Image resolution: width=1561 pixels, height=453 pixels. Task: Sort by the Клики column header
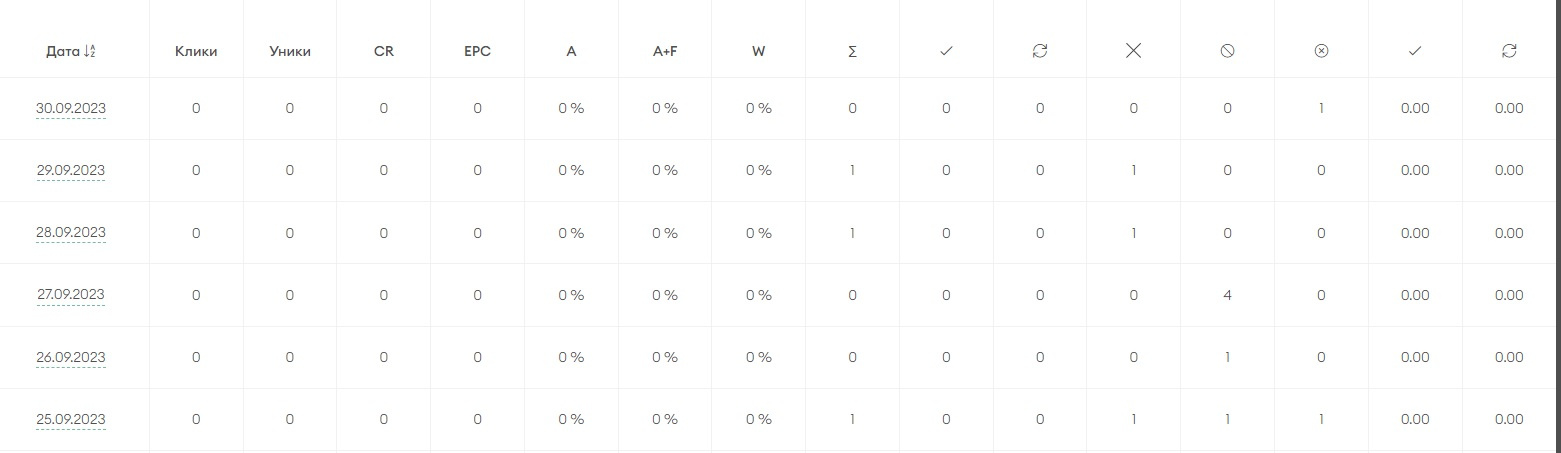point(196,51)
